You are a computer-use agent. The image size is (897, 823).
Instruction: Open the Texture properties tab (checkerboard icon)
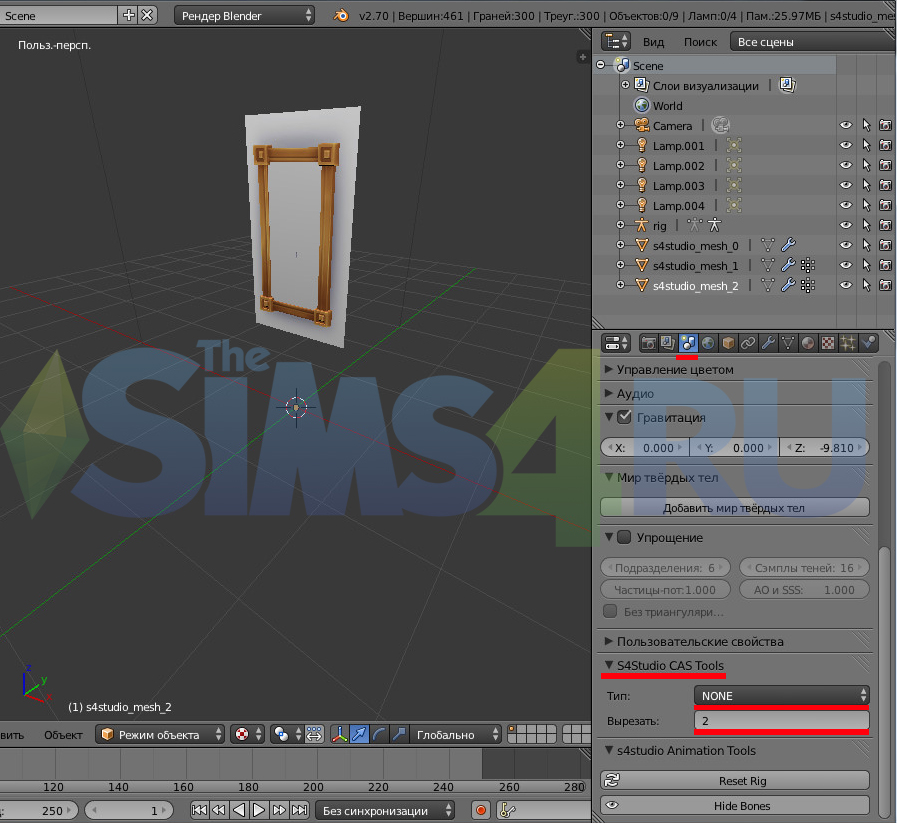pos(828,343)
